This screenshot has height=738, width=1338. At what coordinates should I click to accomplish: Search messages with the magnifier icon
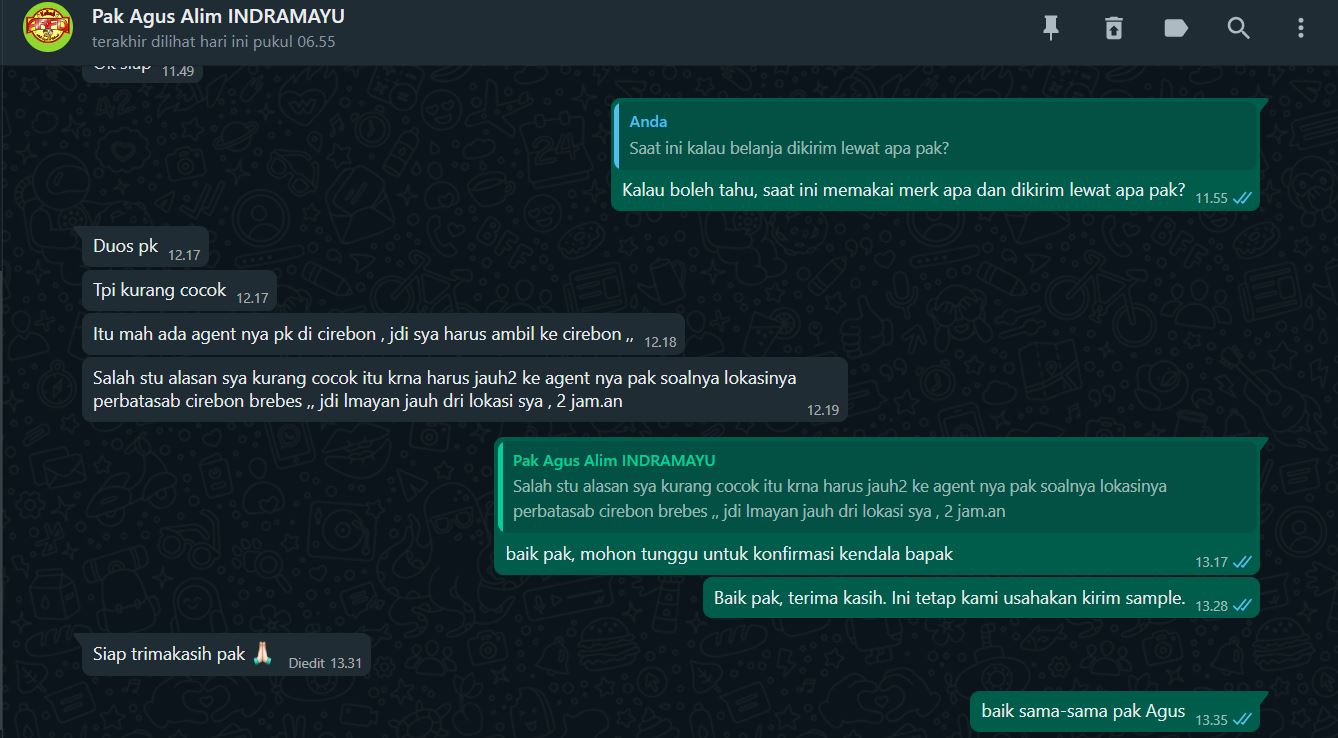[x=1239, y=28]
